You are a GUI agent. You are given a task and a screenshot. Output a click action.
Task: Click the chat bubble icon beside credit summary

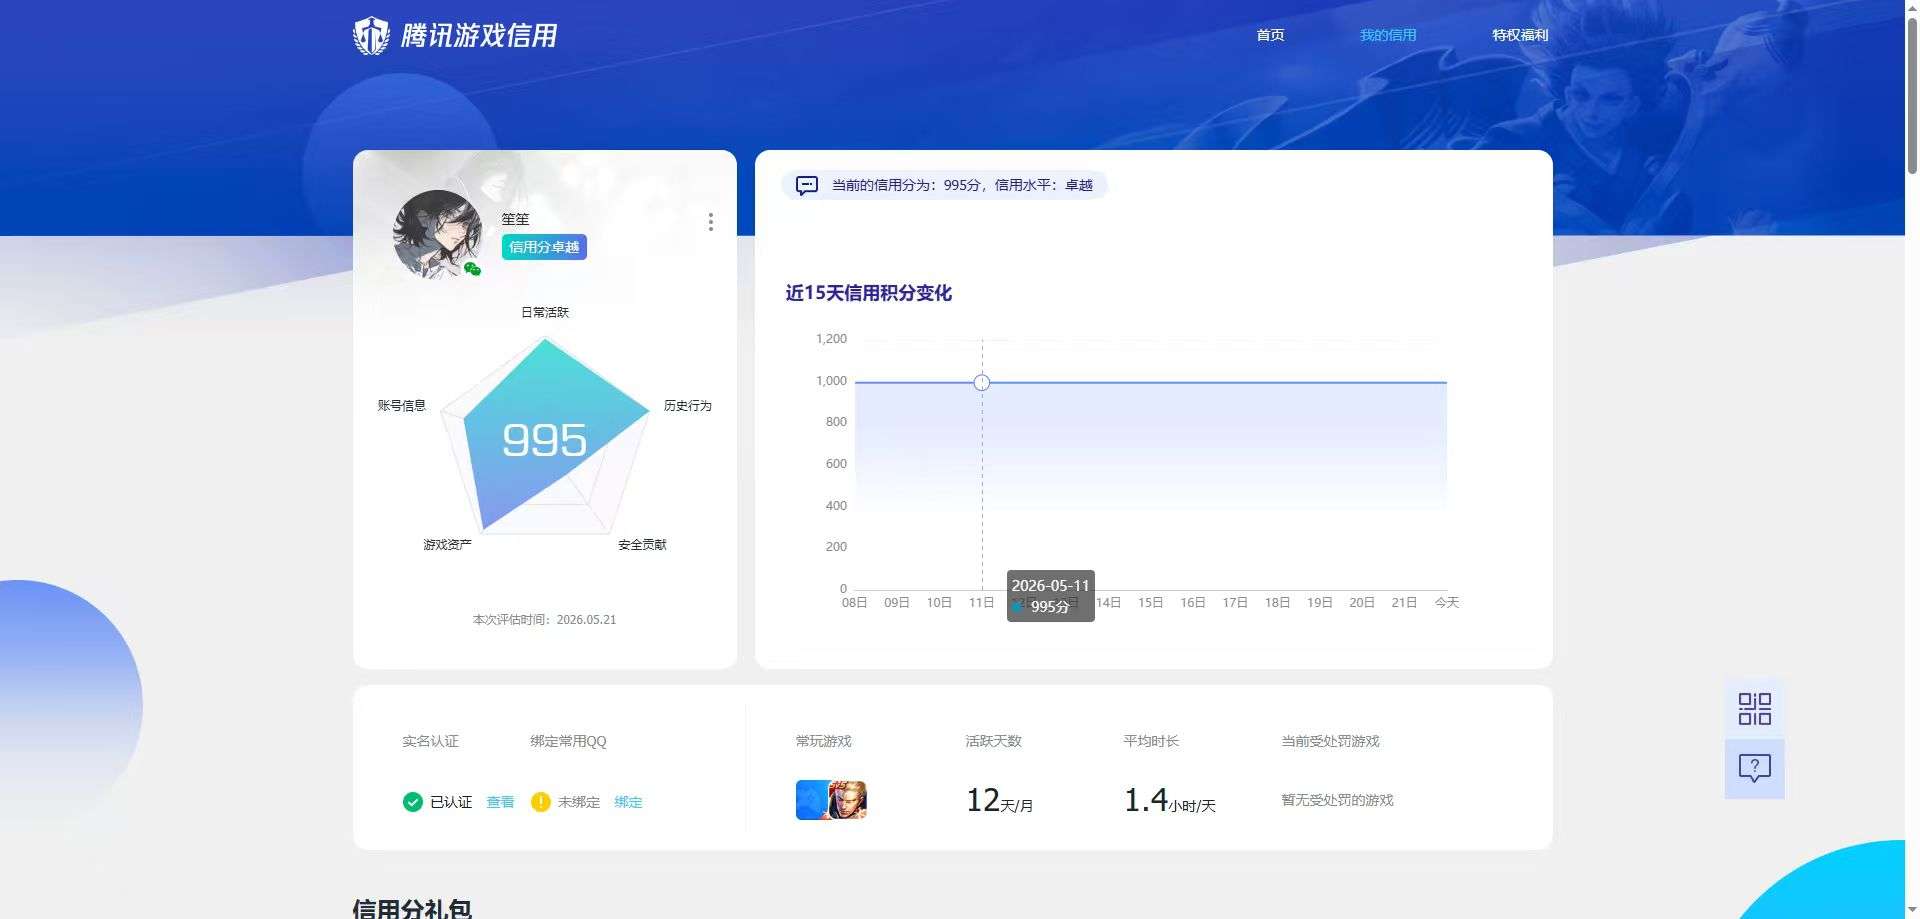pyautogui.click(x=807, y=185)
